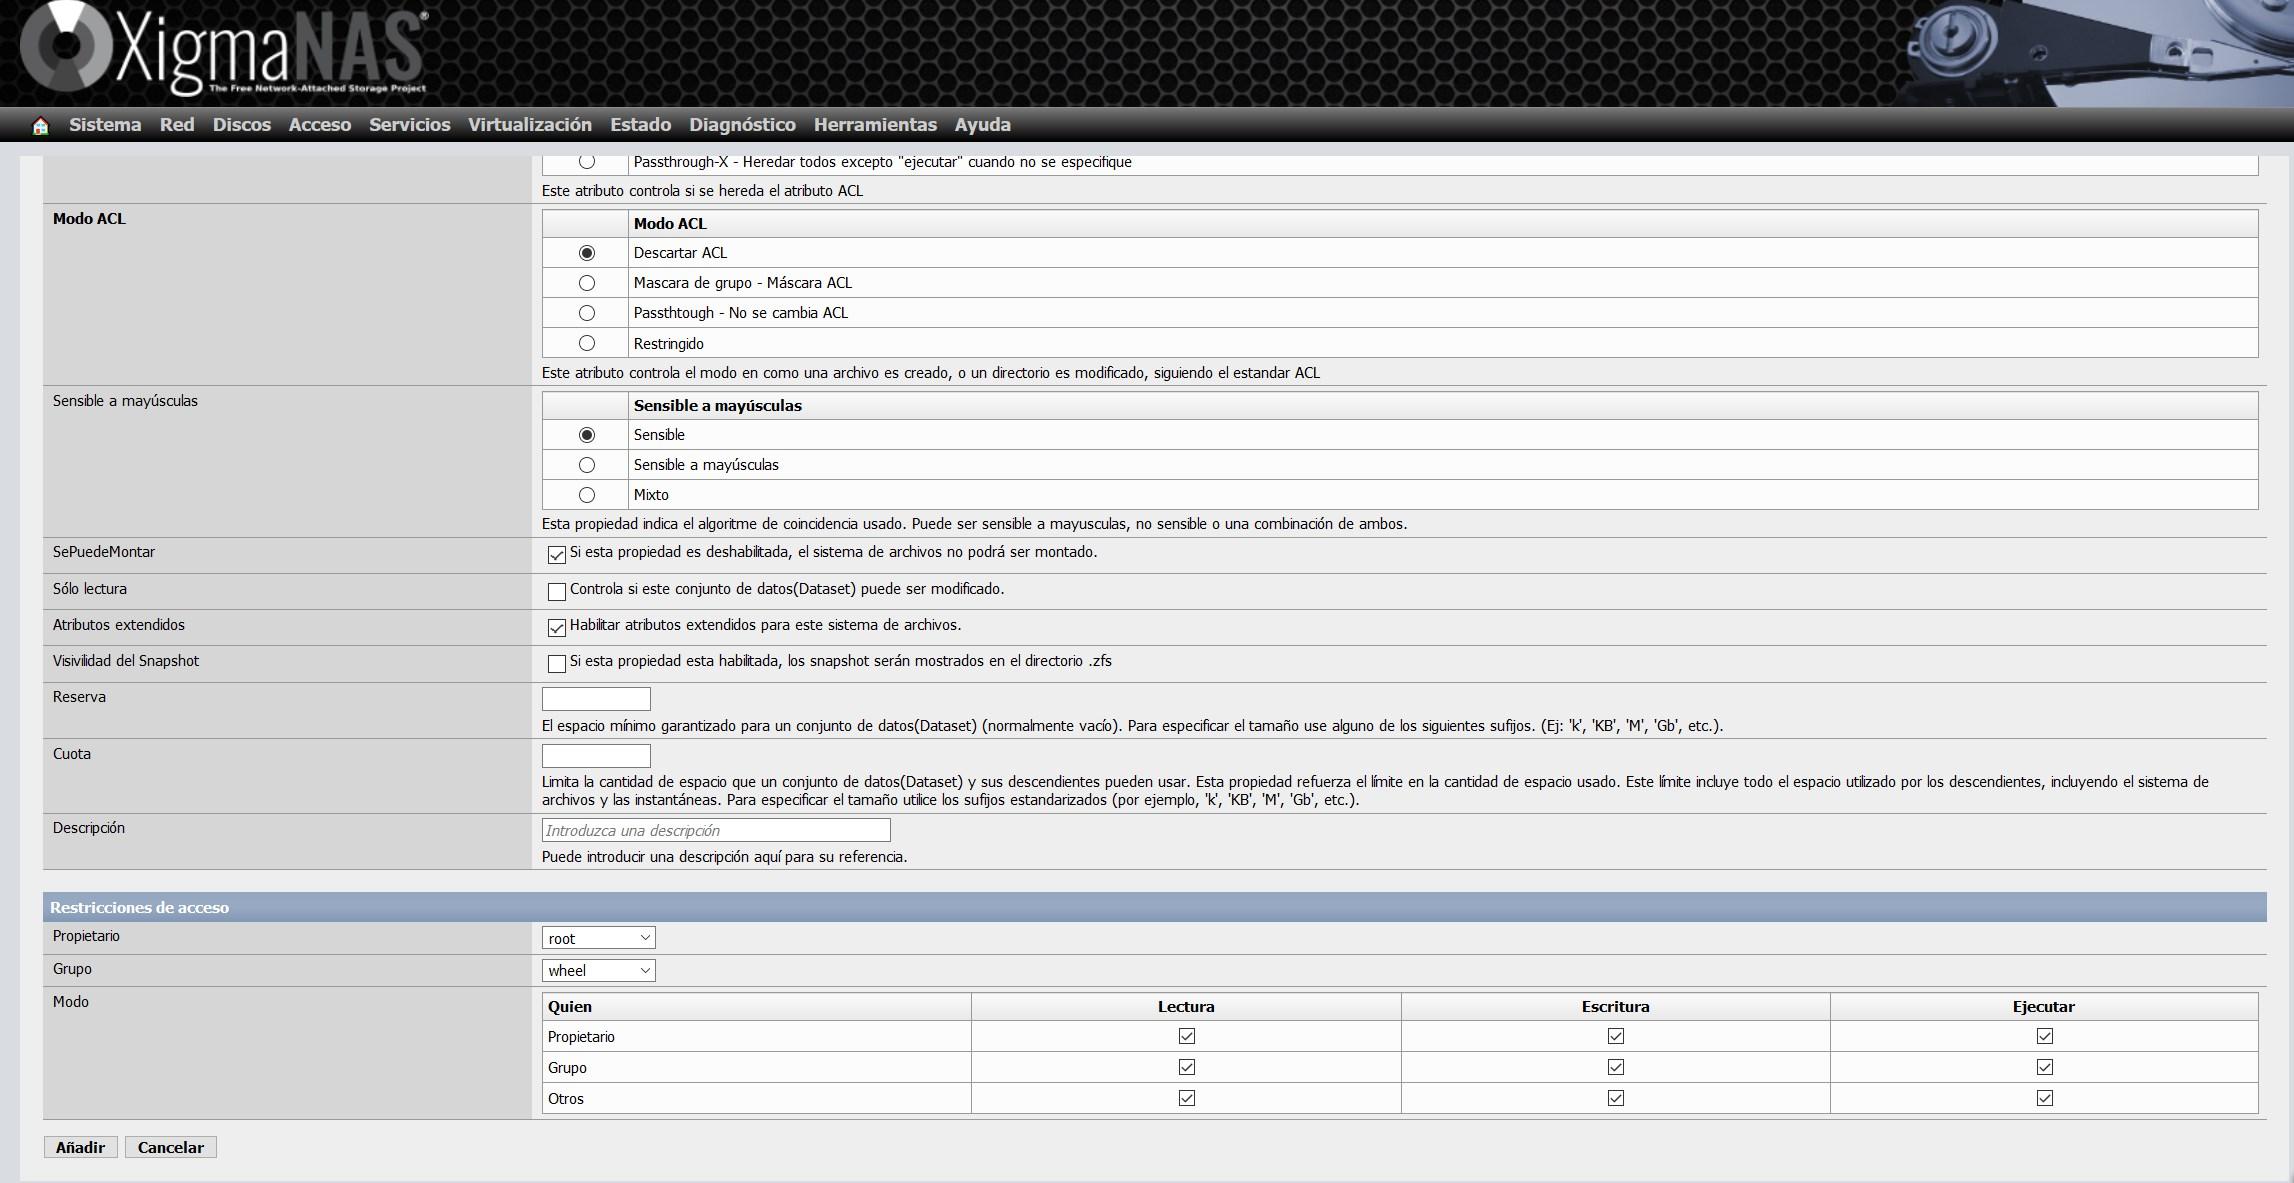Toggle the 'Sólo lectura' checkbox

(x=557, y=592)
